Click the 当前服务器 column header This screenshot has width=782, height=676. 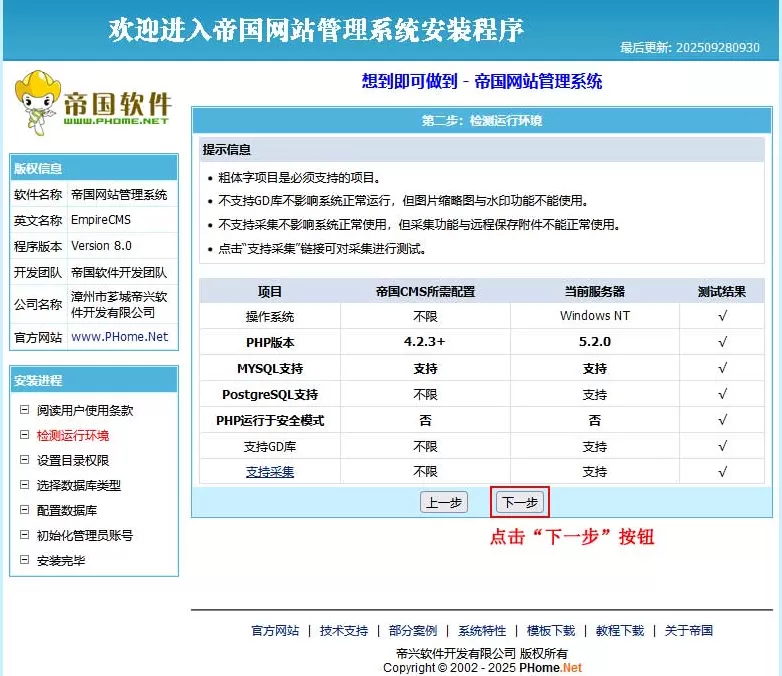(594, 291)
